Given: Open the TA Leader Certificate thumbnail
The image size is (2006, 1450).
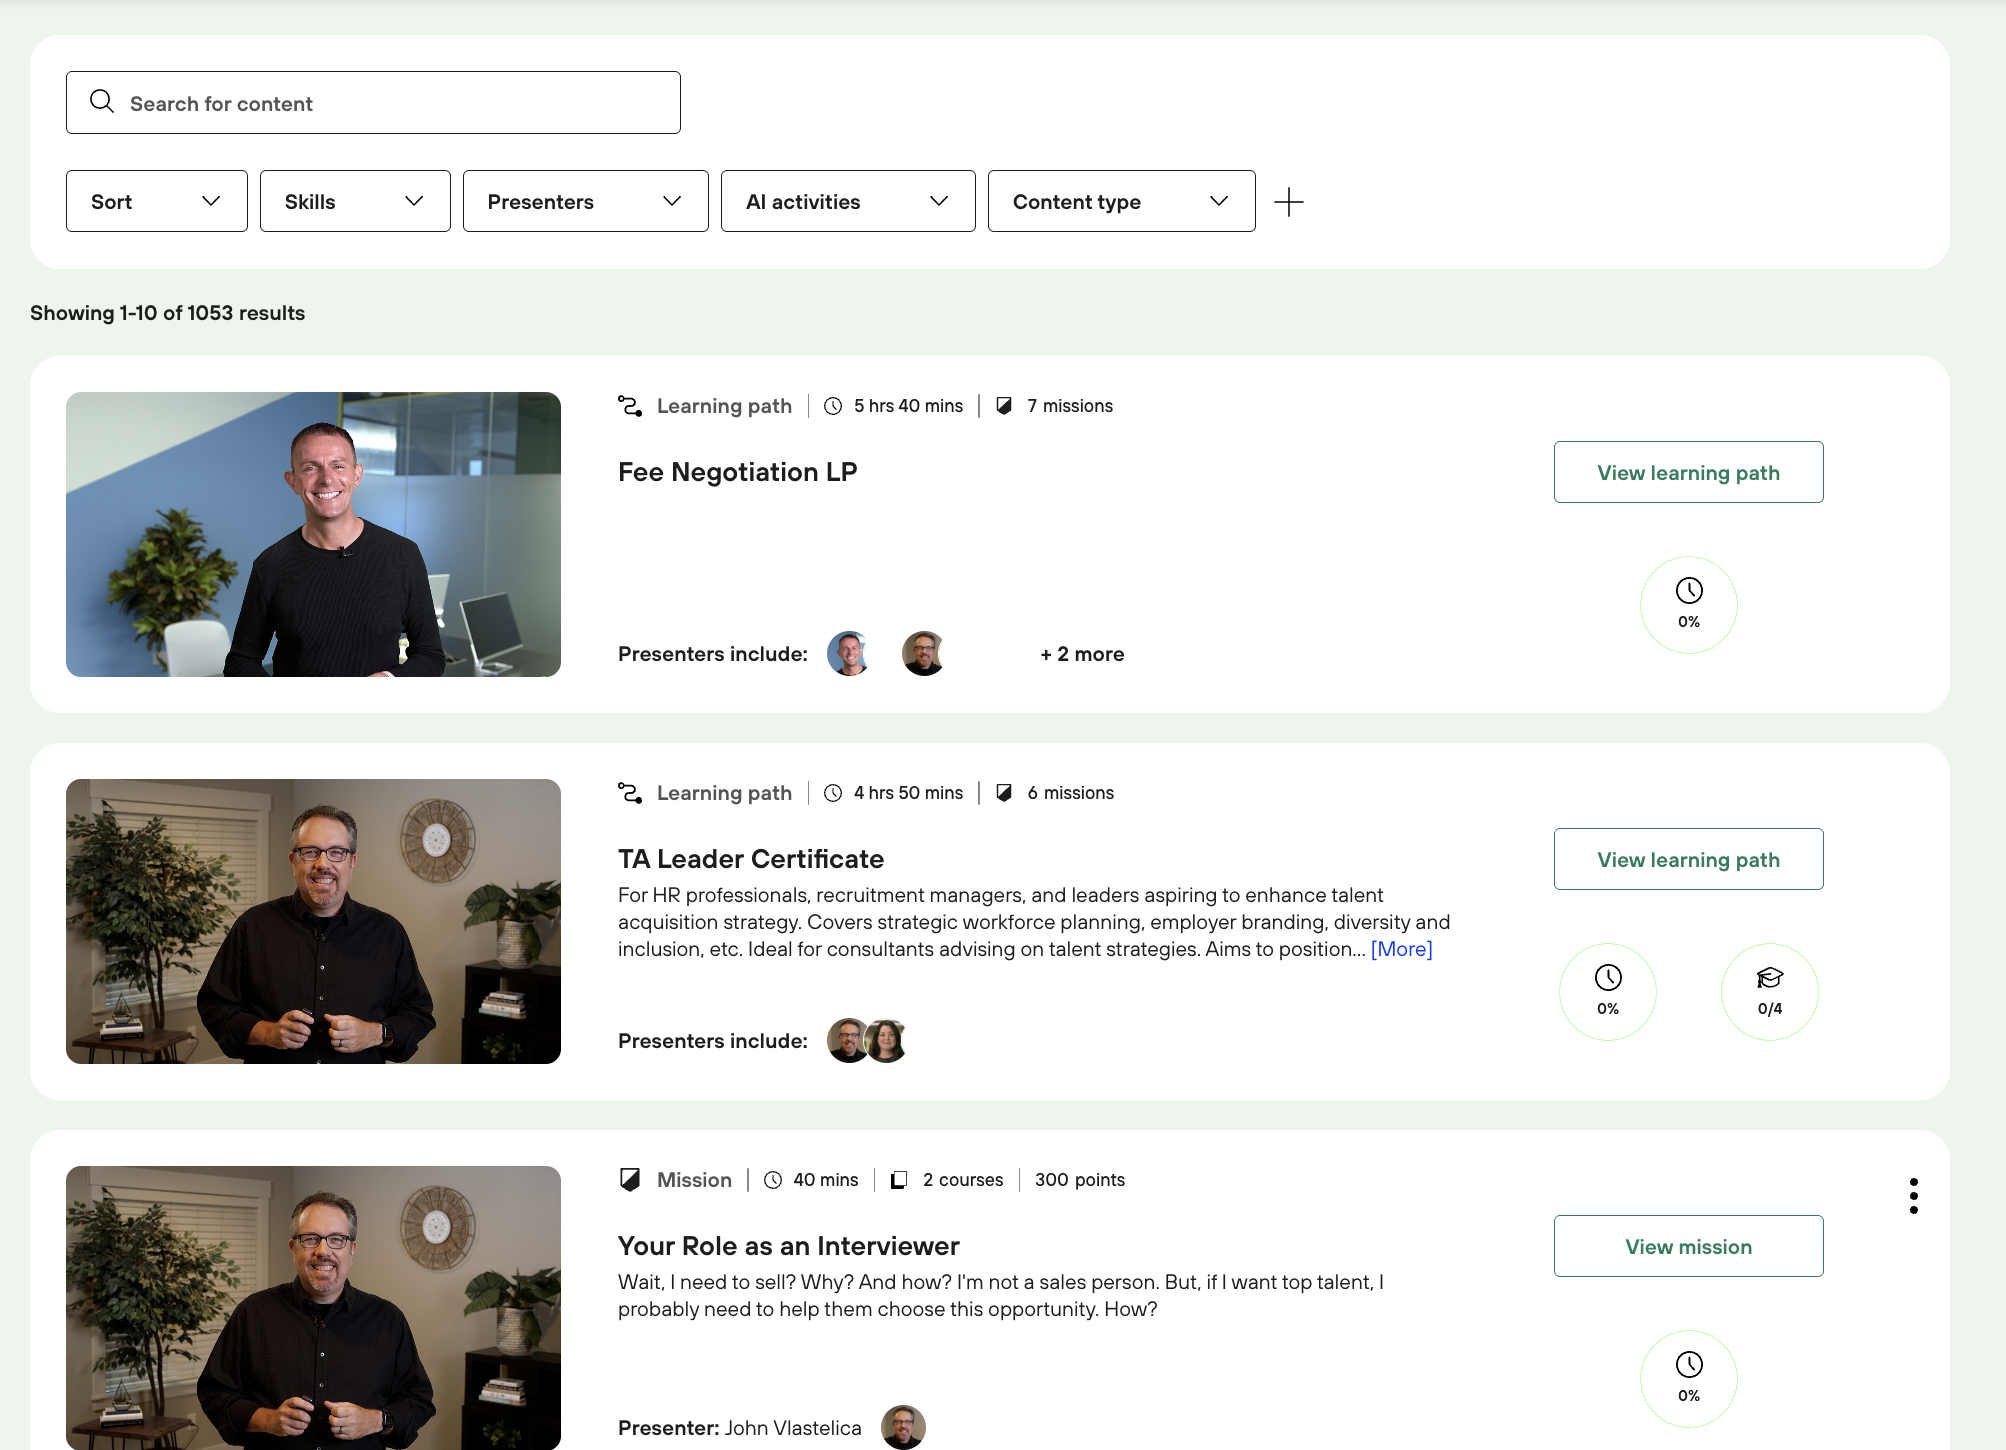Looking at the screenshot, I should pyautogui.click(x=313, y=921).
